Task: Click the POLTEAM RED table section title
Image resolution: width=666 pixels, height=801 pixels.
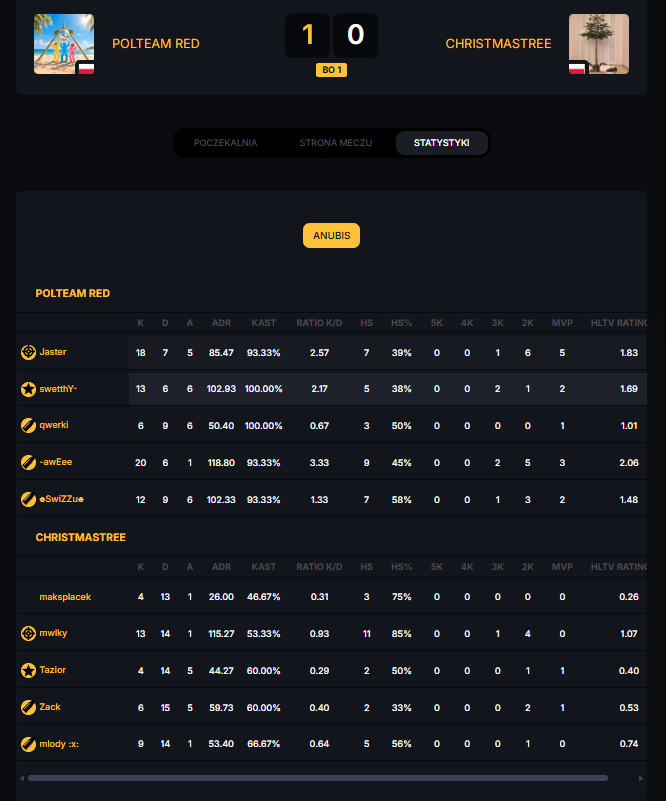Action: coord(73,293)
